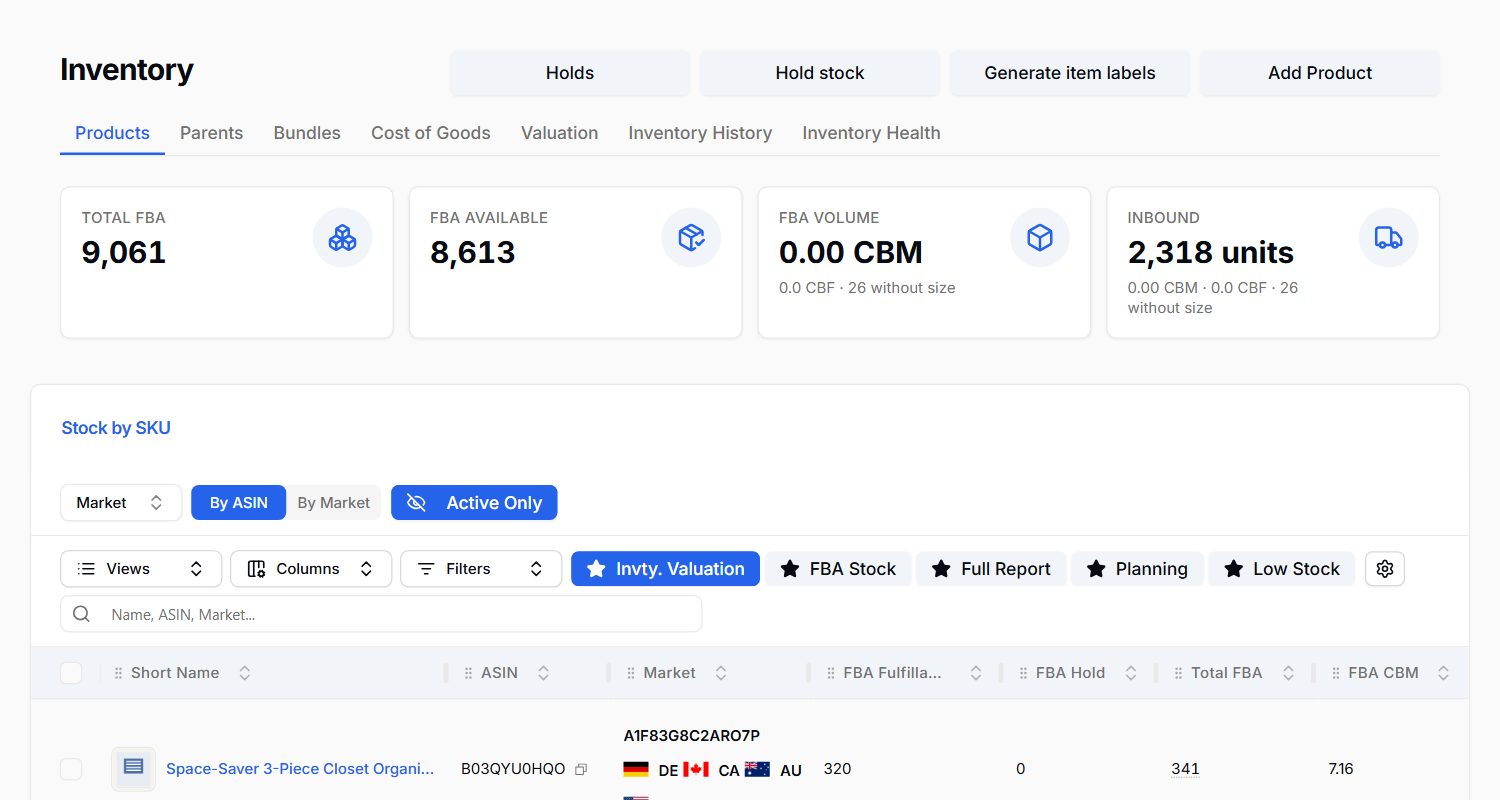
Task: Click the Hold stock button
Action: 820,73
